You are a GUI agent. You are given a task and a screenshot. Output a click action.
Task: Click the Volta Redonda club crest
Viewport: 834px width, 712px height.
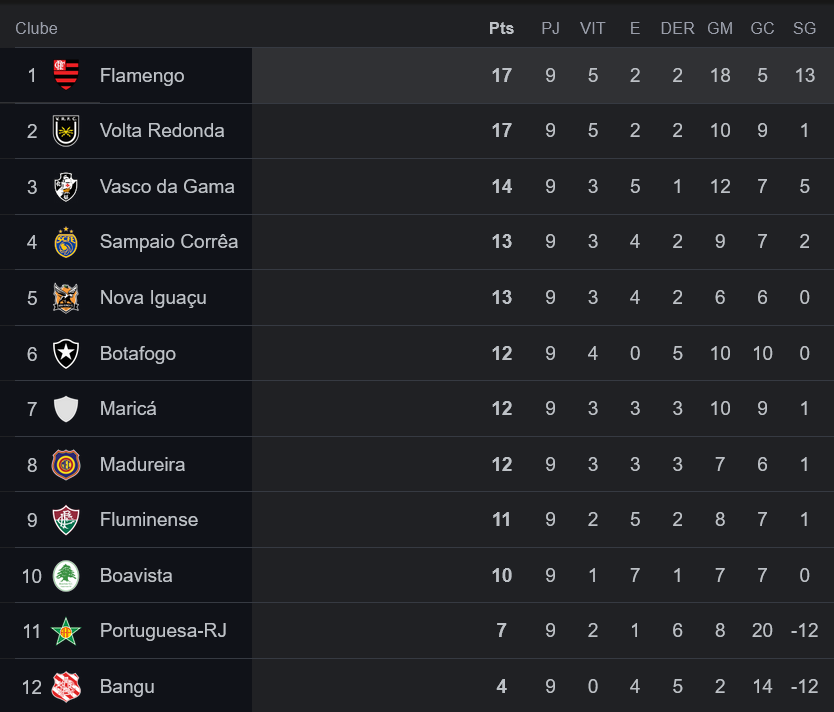click(x=66, y=131)
